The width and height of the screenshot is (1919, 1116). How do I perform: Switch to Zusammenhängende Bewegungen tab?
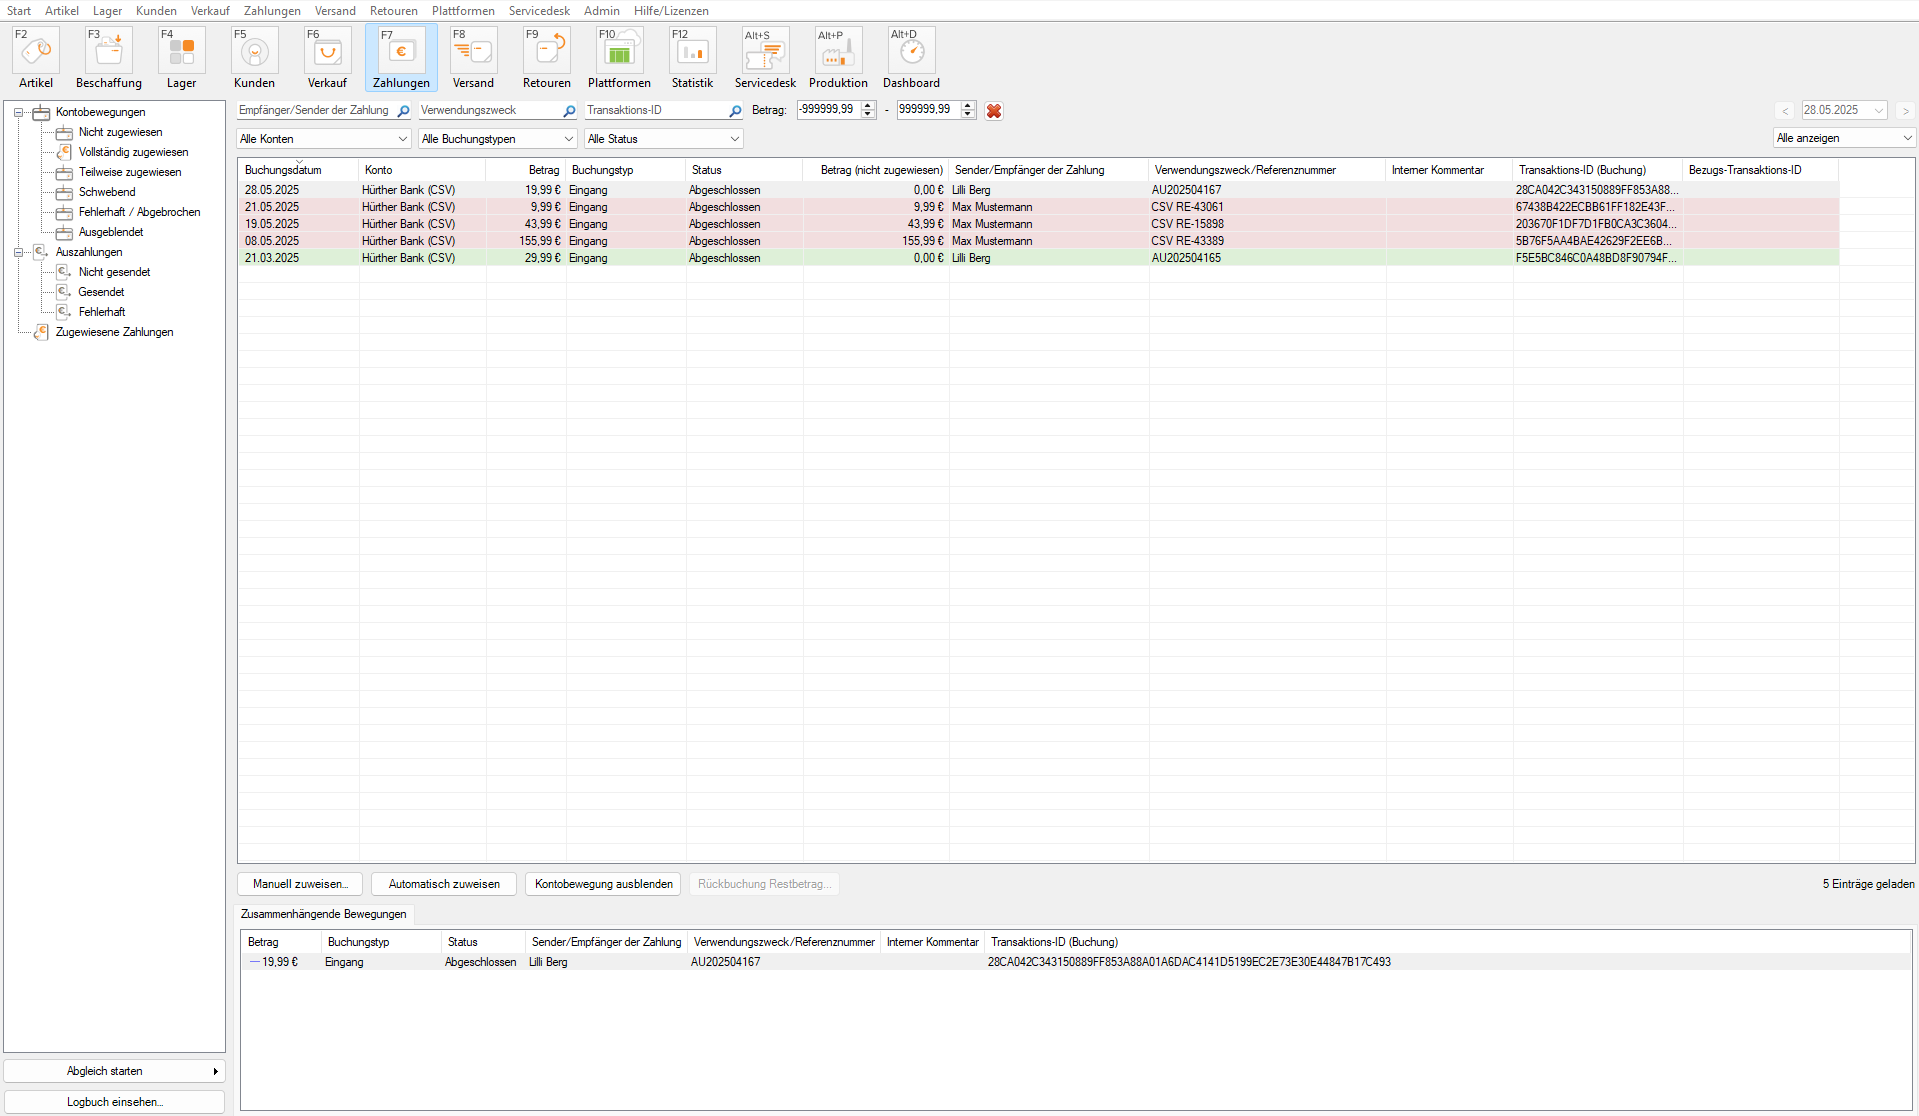pyautogui.click(x=324, y=914)
